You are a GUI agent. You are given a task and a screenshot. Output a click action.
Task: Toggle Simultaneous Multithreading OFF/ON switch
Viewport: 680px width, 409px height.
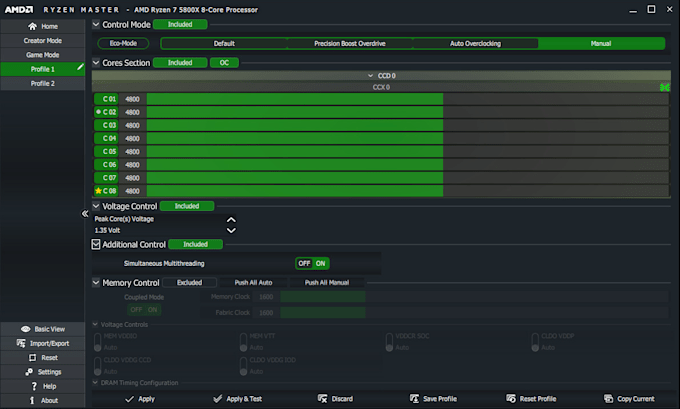click(x=312, y=263)
